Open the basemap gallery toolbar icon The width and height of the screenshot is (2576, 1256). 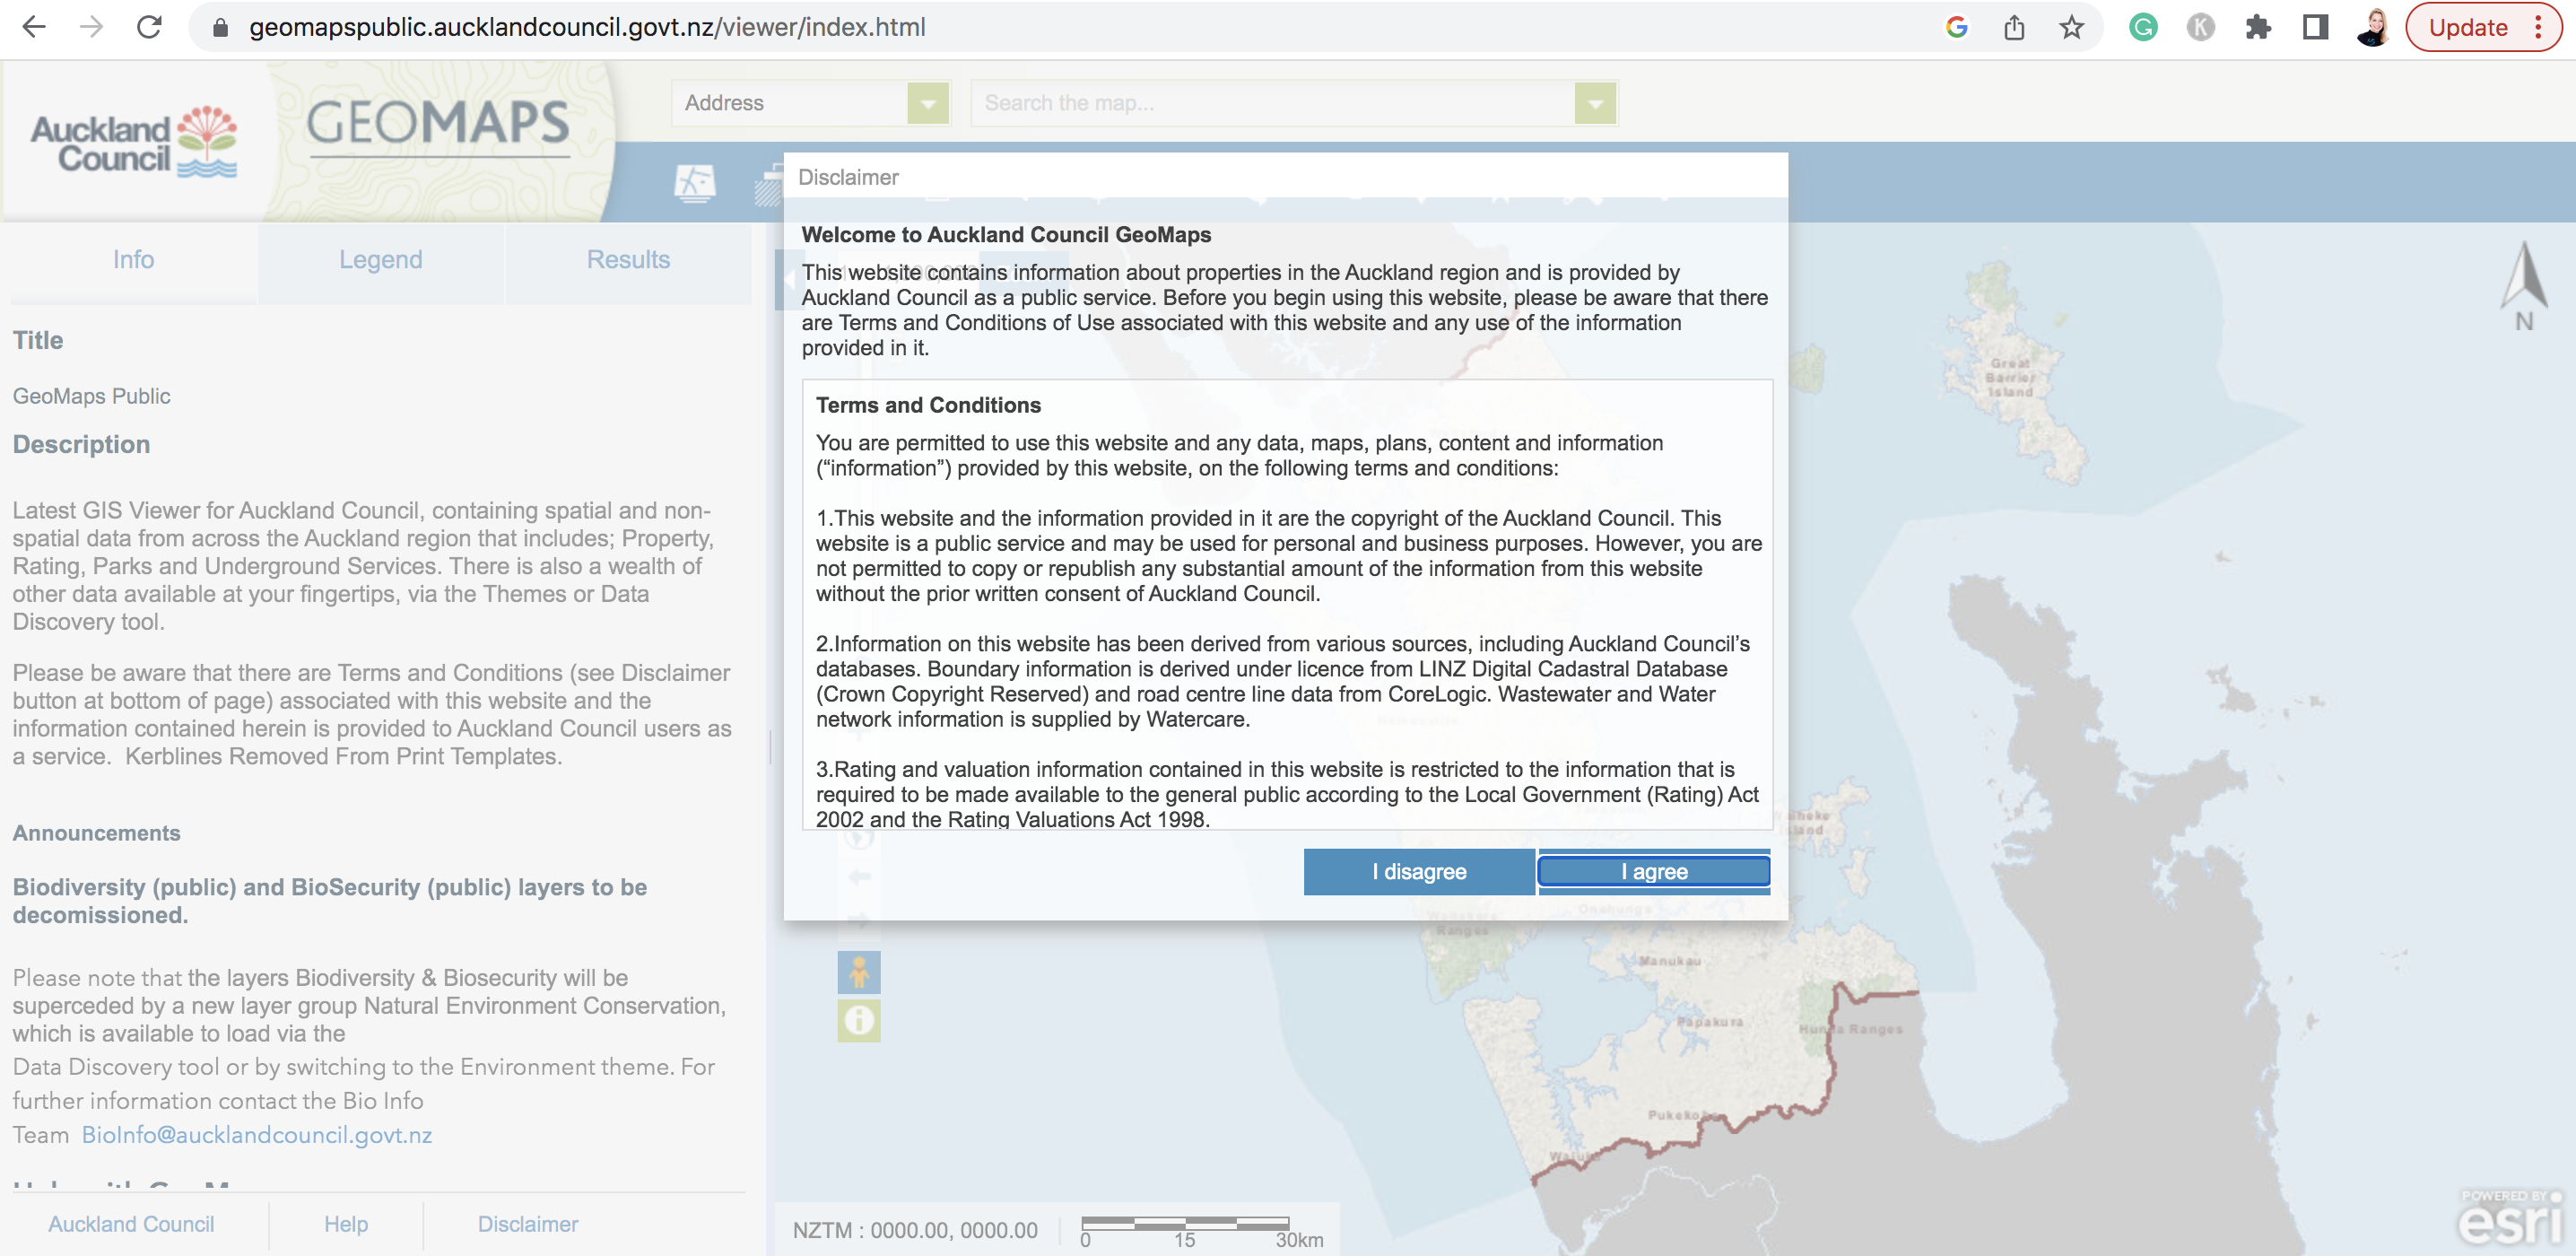(695, 183)
